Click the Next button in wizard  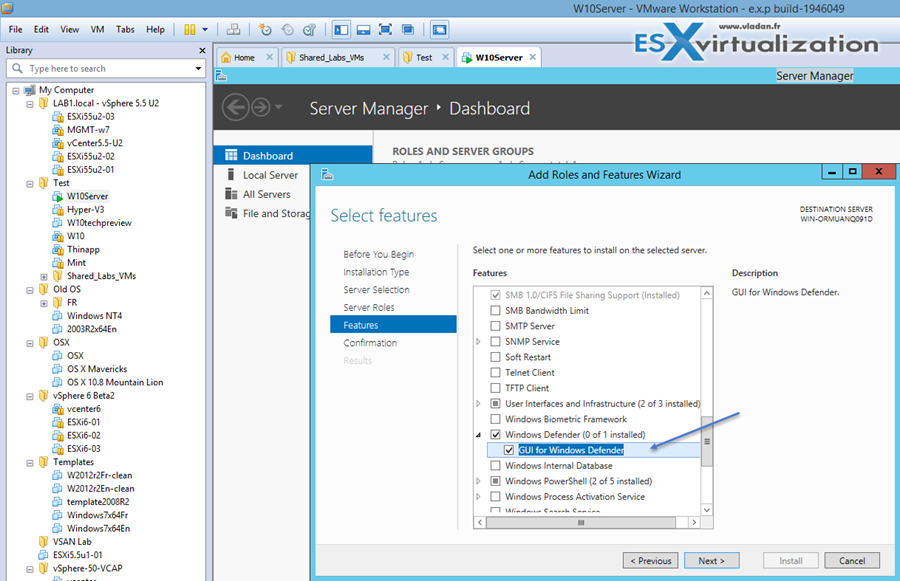(711, 560)
